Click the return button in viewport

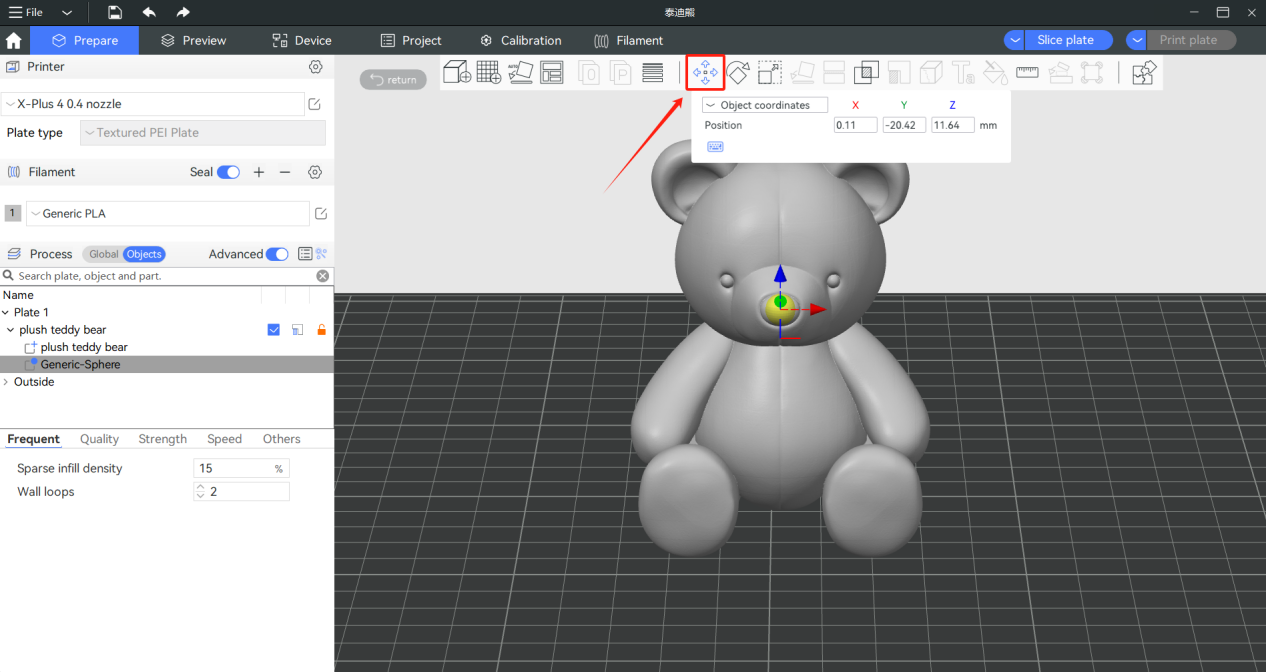[393, 80]
